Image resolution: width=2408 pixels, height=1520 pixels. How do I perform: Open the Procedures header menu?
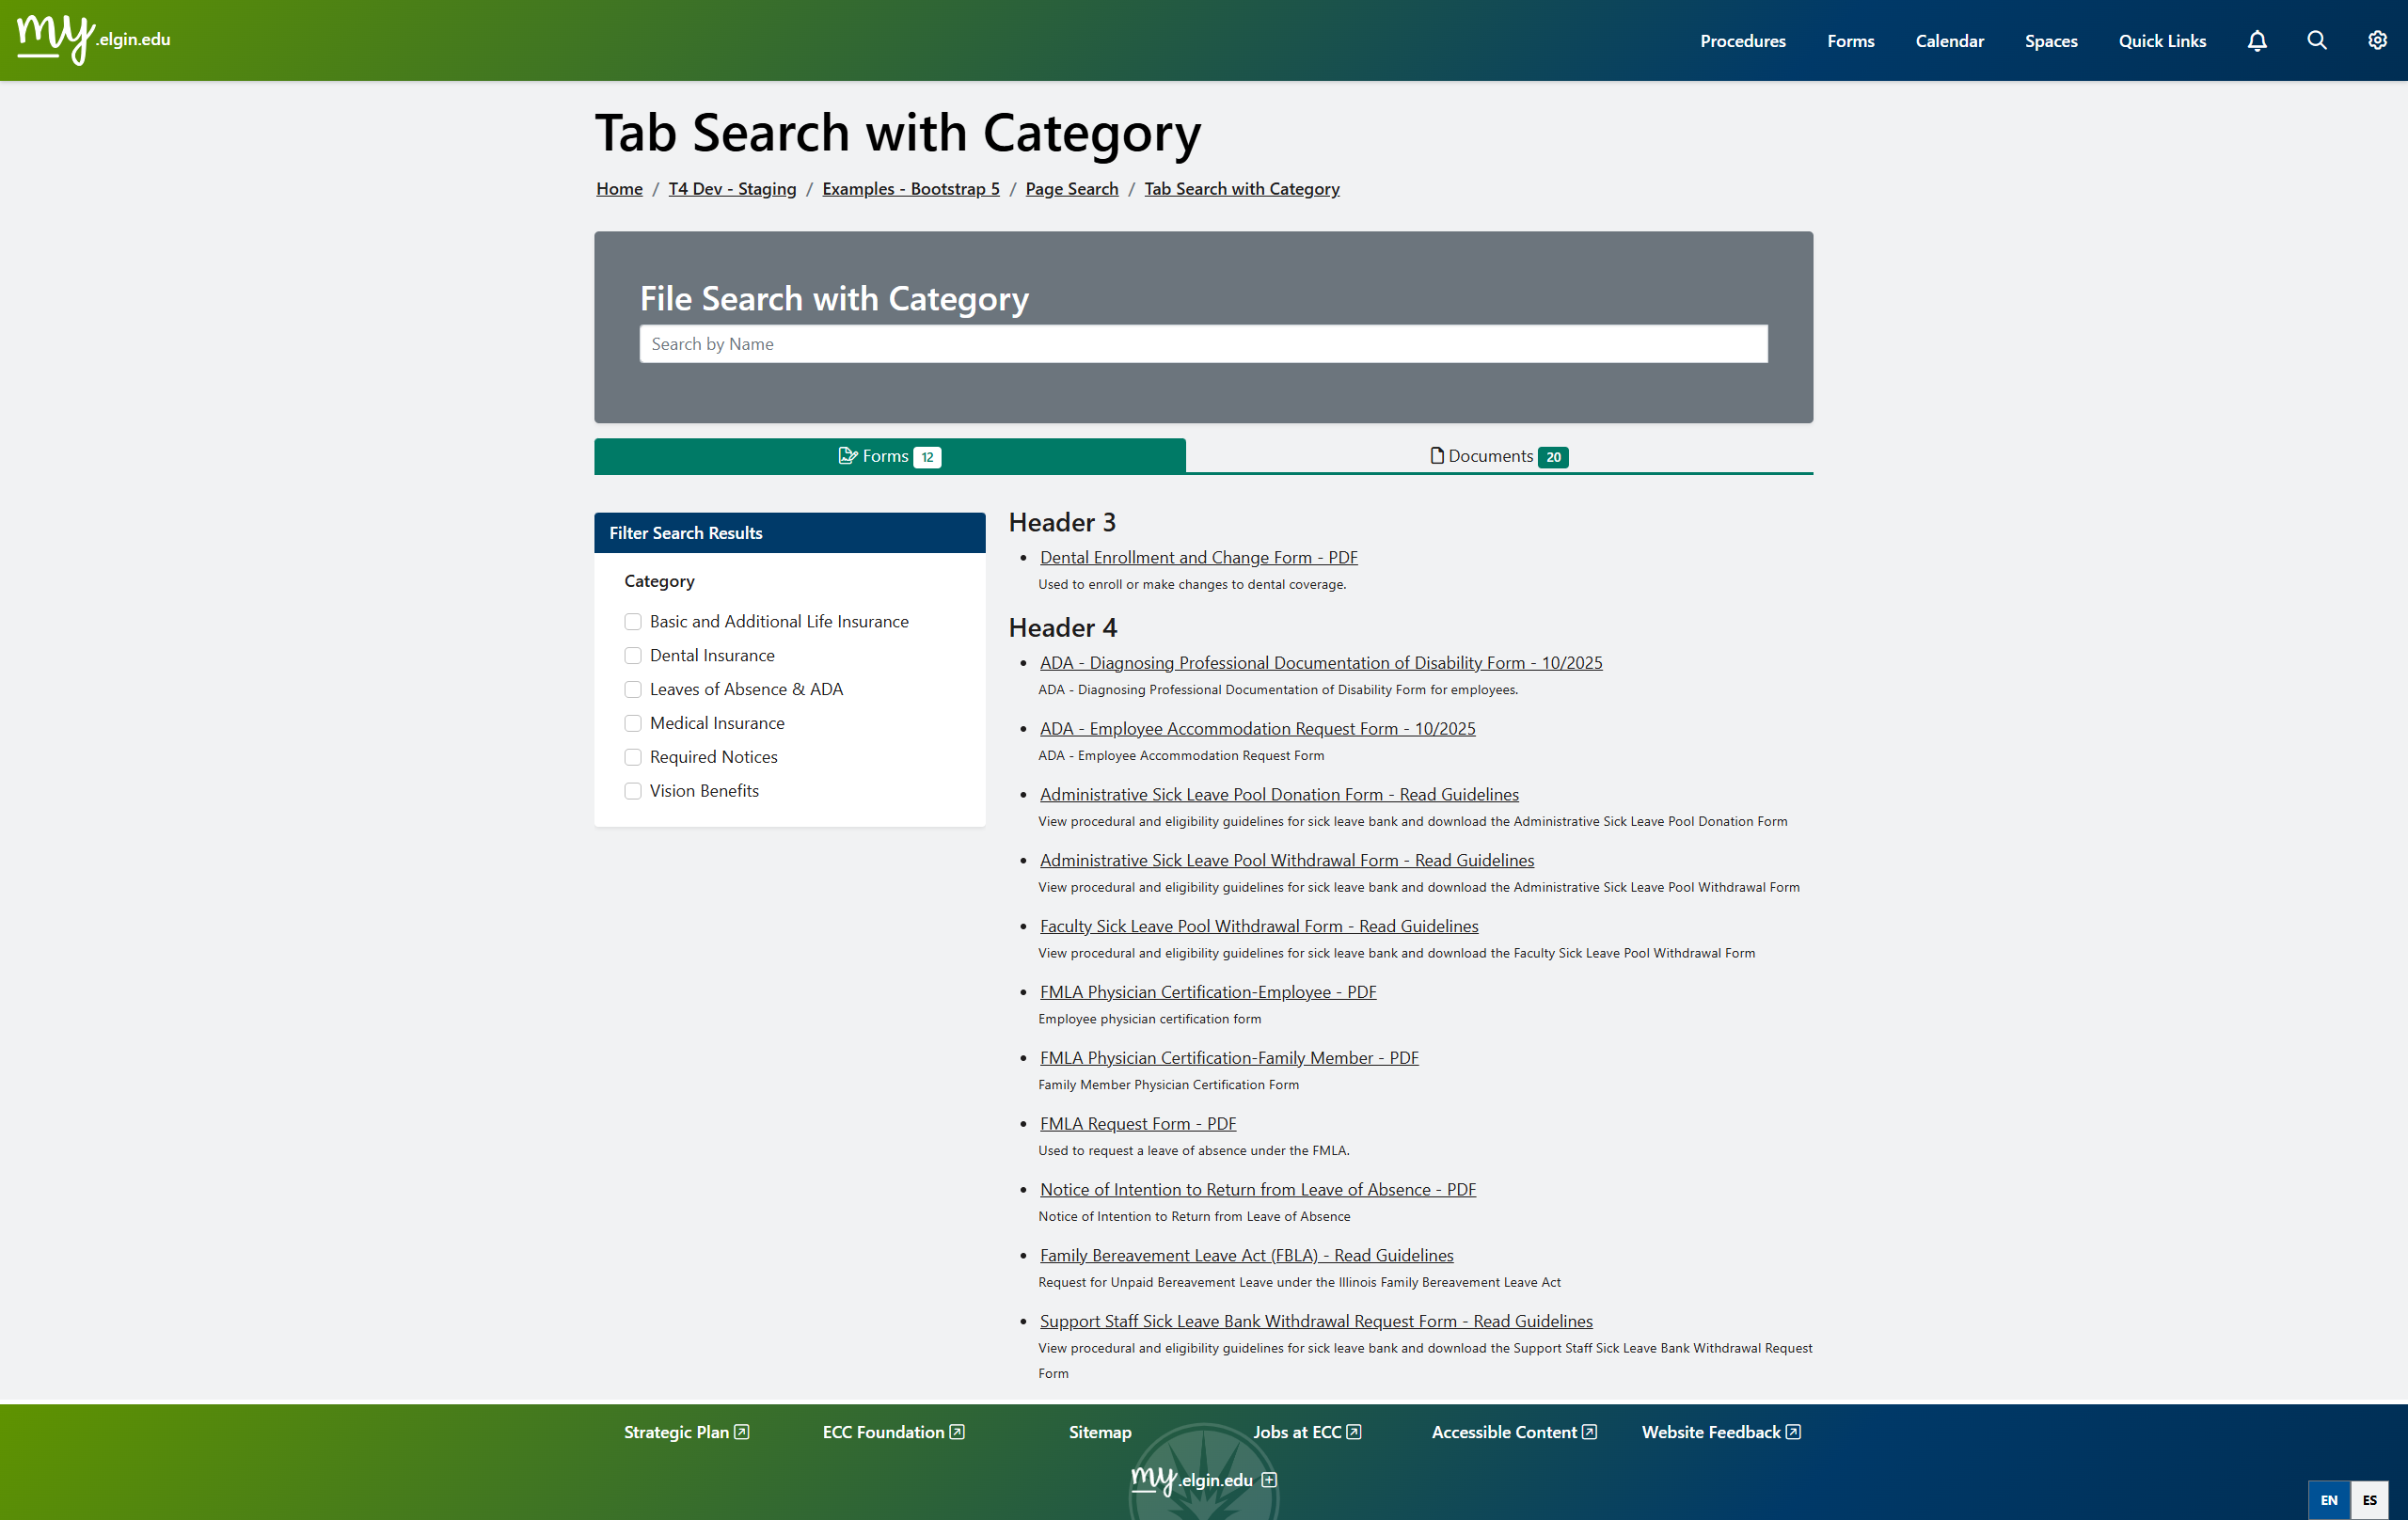point(1742,41)
